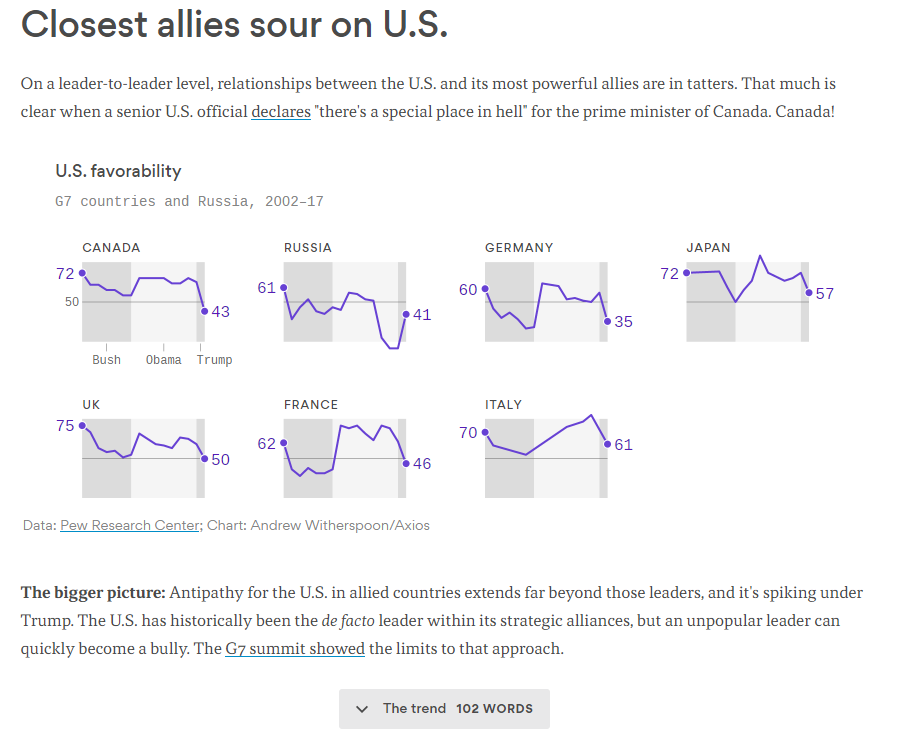This screenshot has height=731, width=899.
Task: Click the Russia favorability chart
Action: click(x=345, y=302)
